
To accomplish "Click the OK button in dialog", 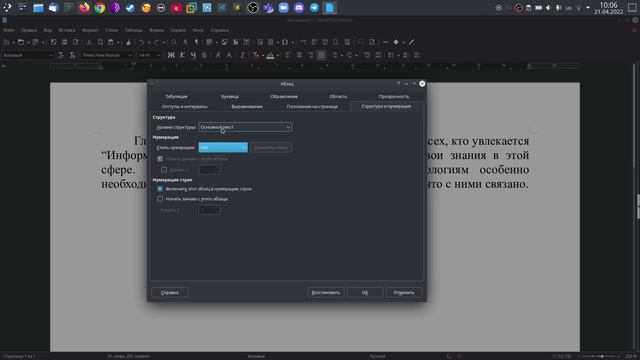I will (x=365, y=293).
